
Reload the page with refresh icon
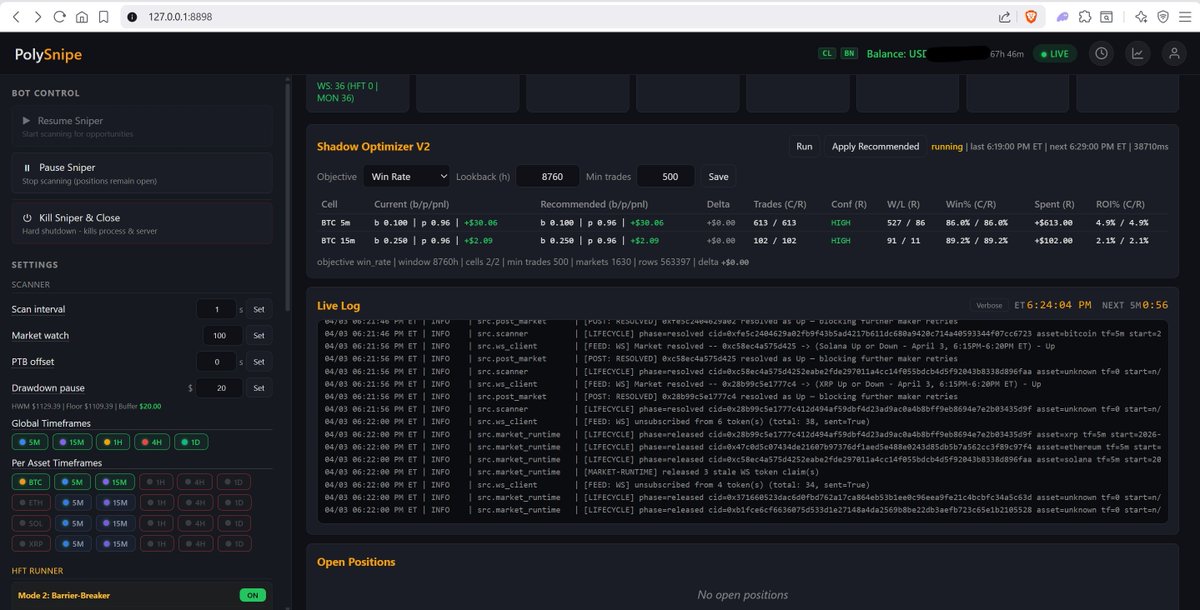[60, 17]
